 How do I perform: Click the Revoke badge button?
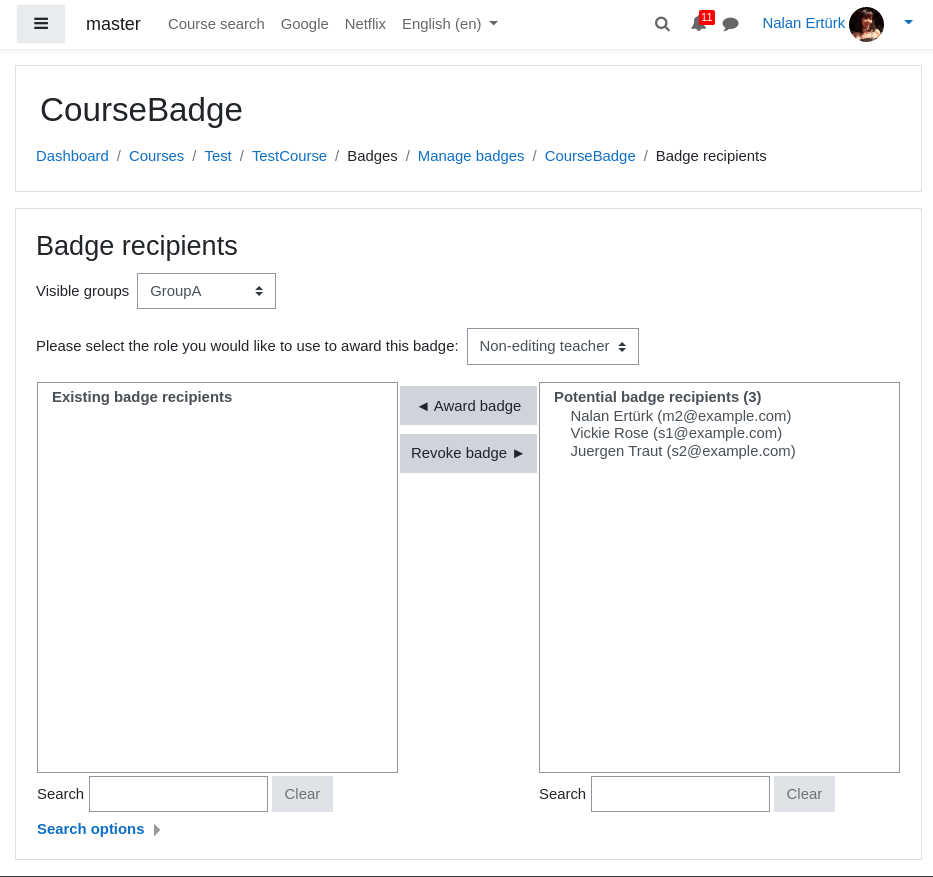point(468,453)
